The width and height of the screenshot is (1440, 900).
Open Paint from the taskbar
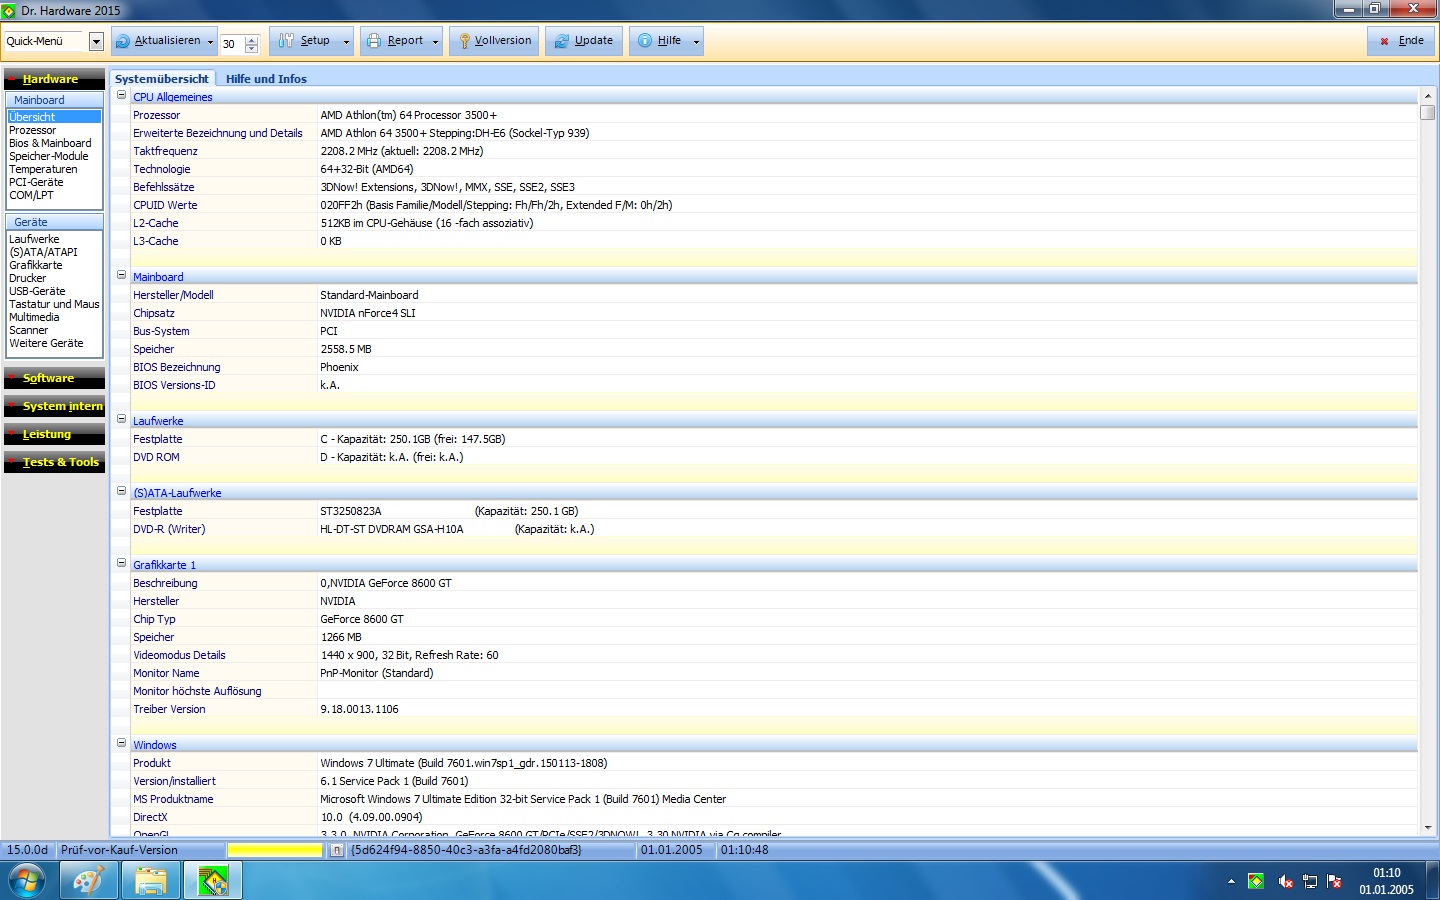click(x=88, y=881)
